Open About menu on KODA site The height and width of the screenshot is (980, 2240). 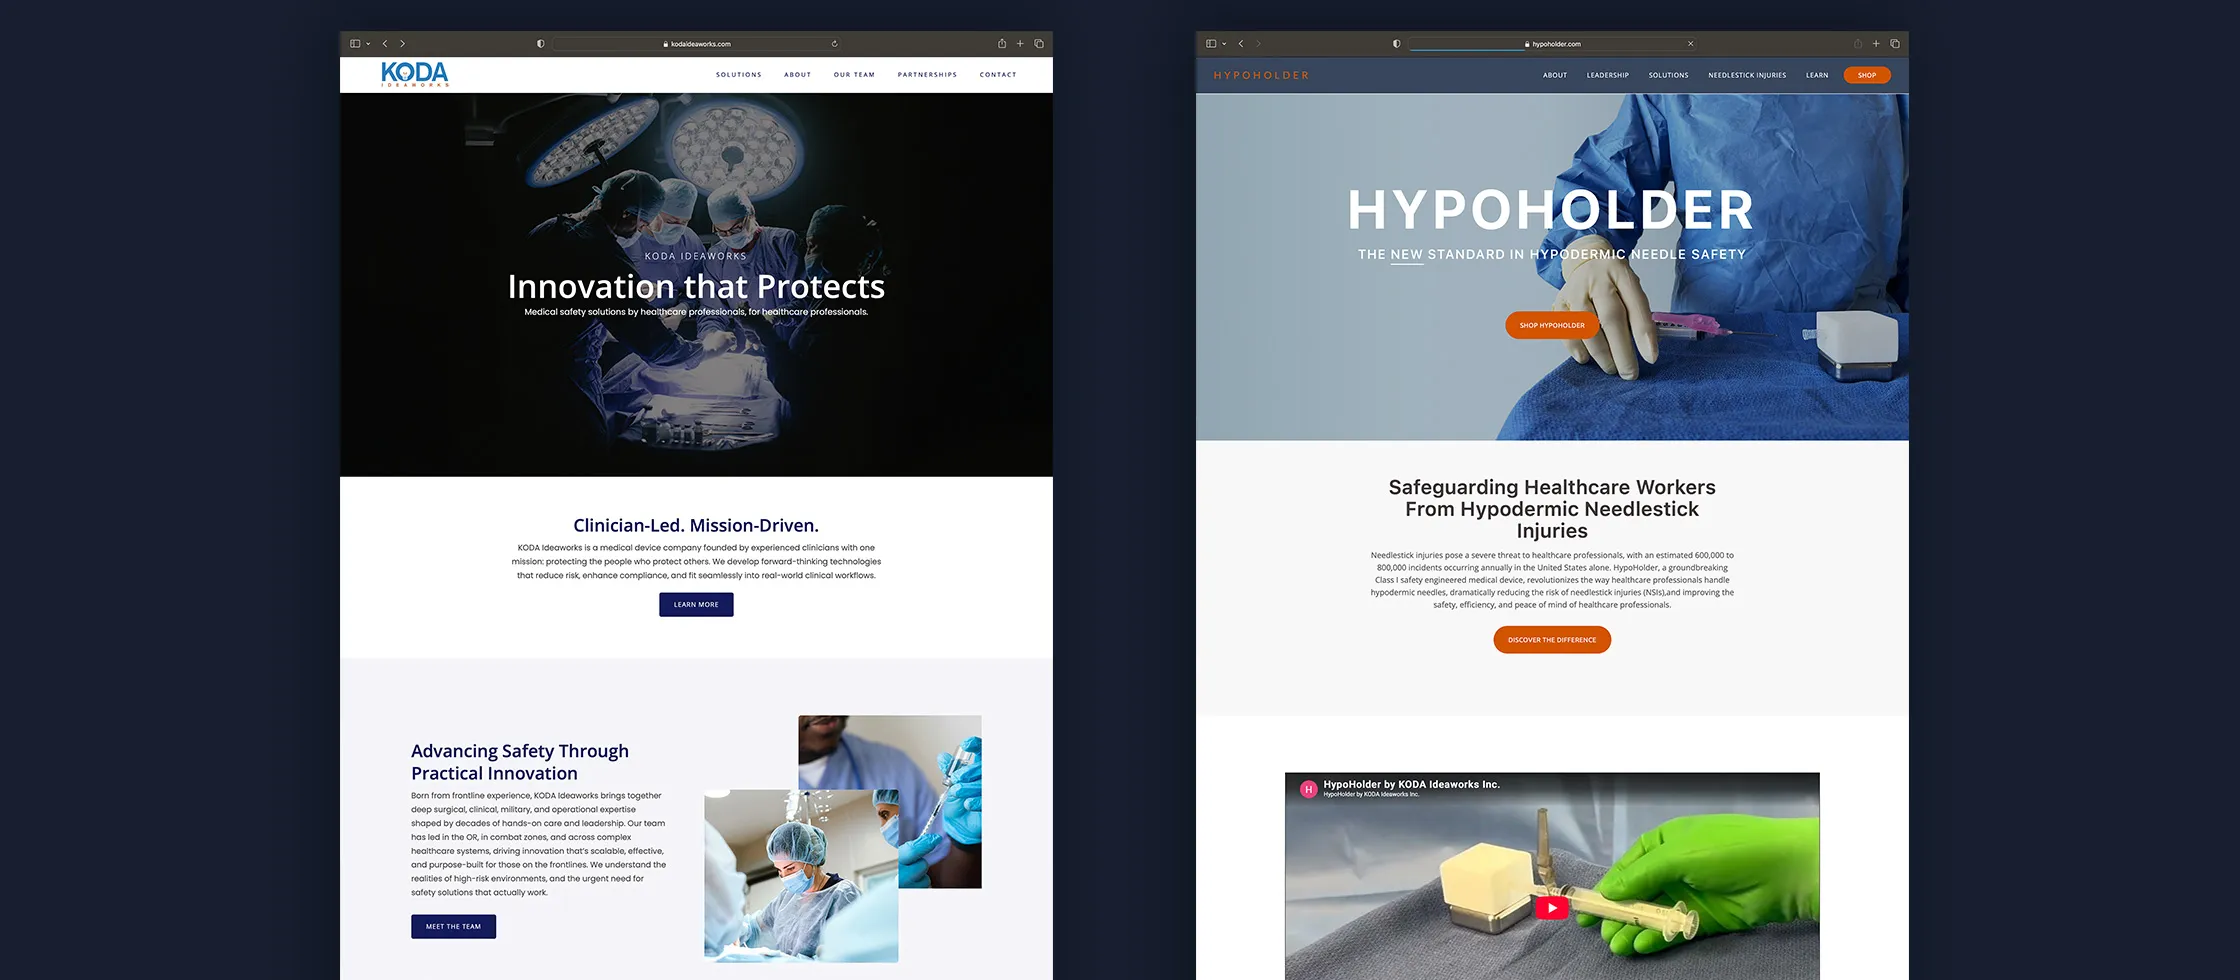(798, 75)
